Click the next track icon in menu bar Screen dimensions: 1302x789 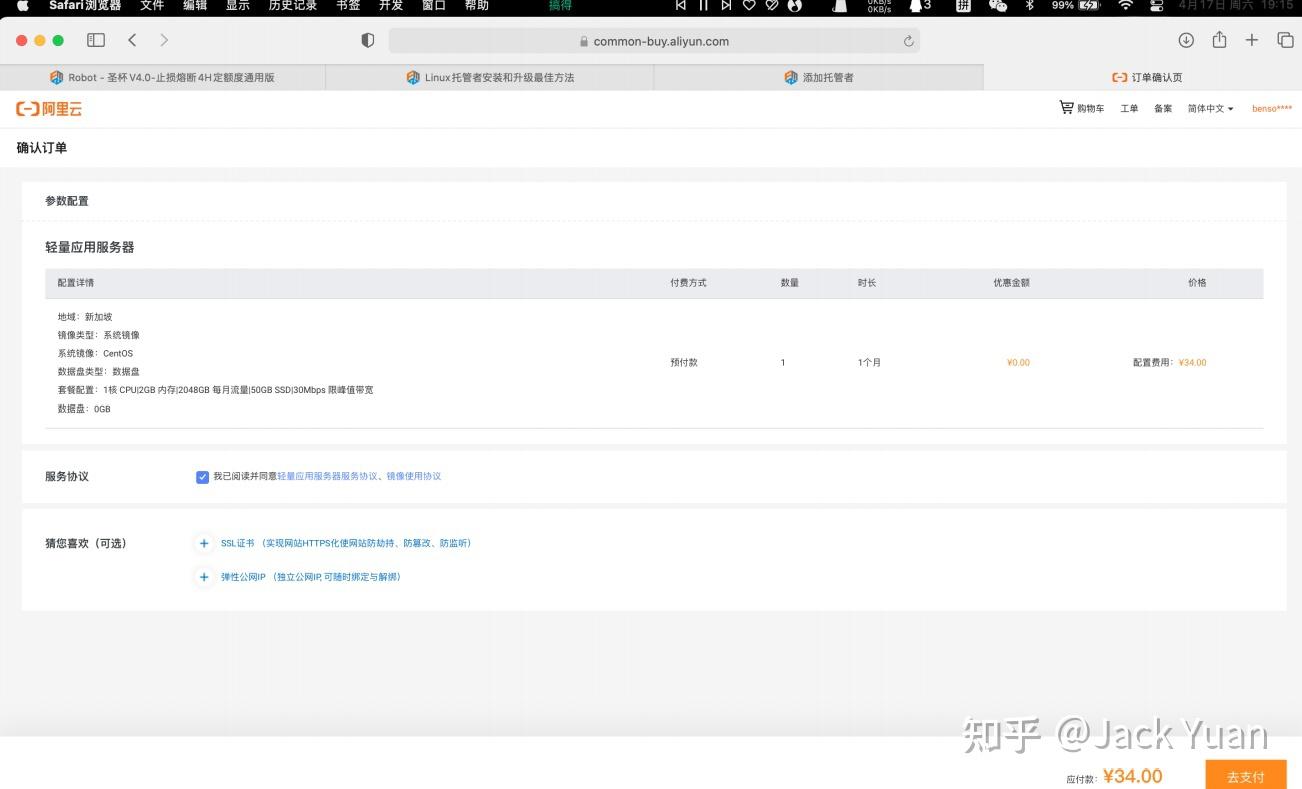tap(726, 5)
